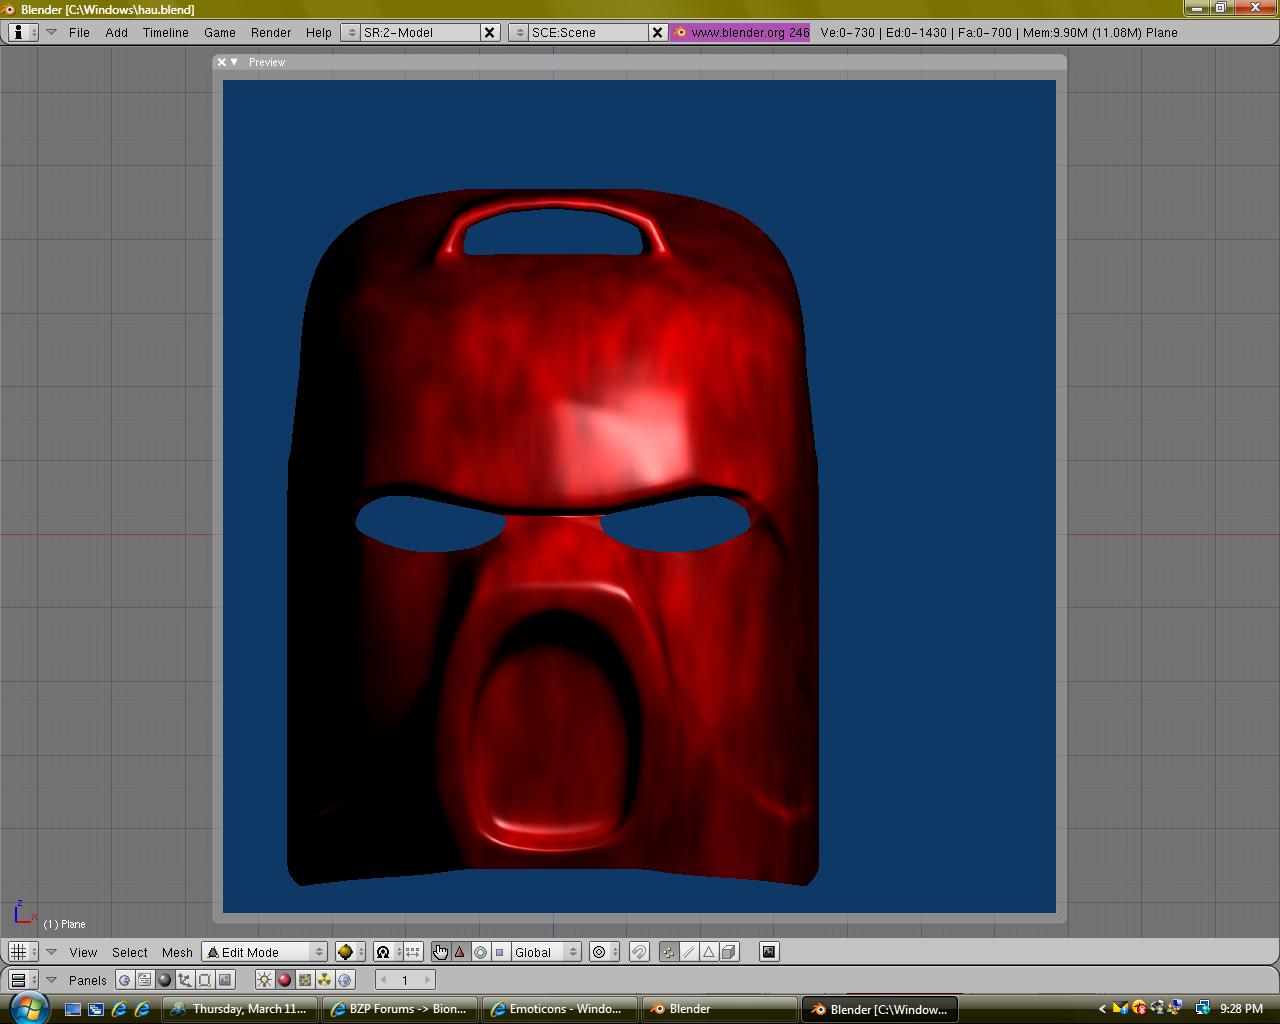
Task: Expand the Global orientation dropdown
Action: coord(545,952)
